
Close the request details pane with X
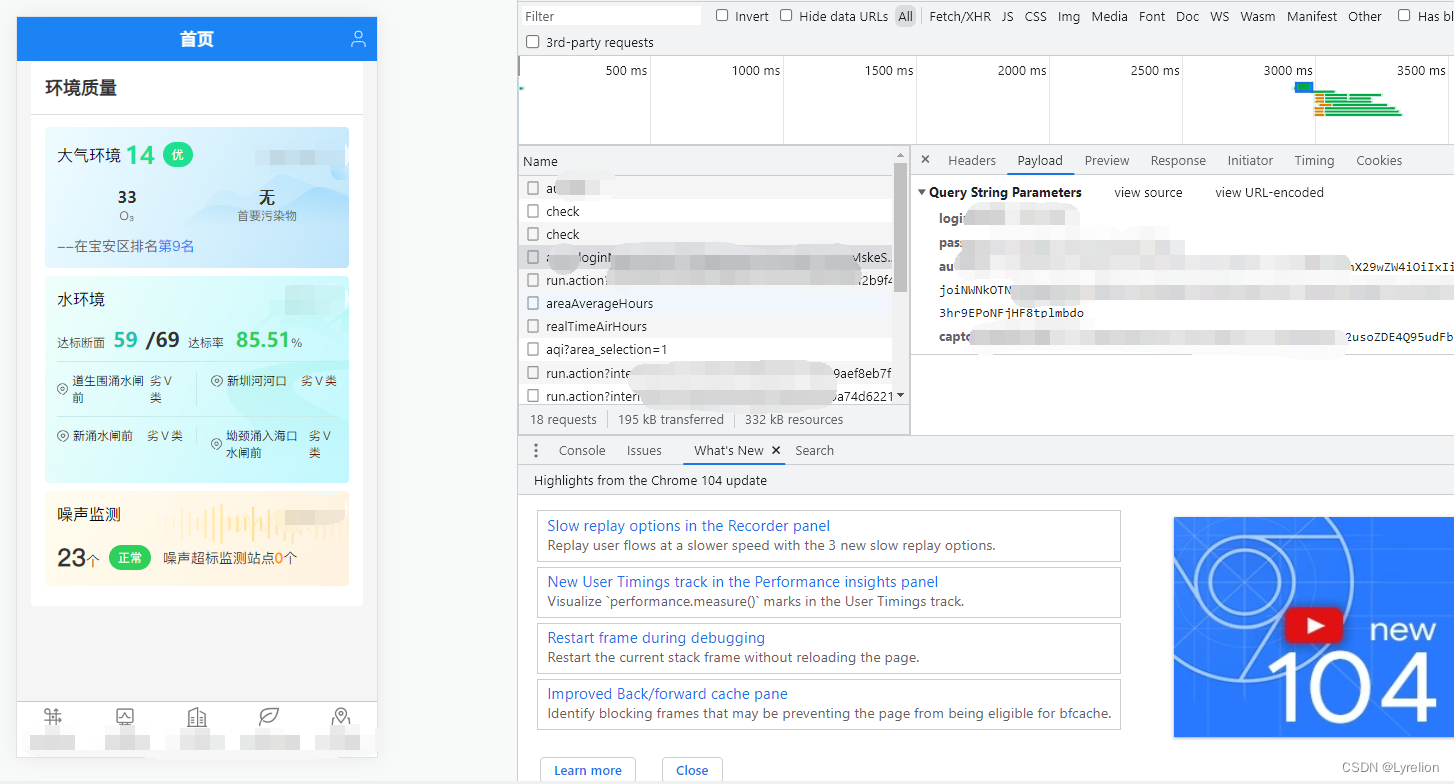925,160
